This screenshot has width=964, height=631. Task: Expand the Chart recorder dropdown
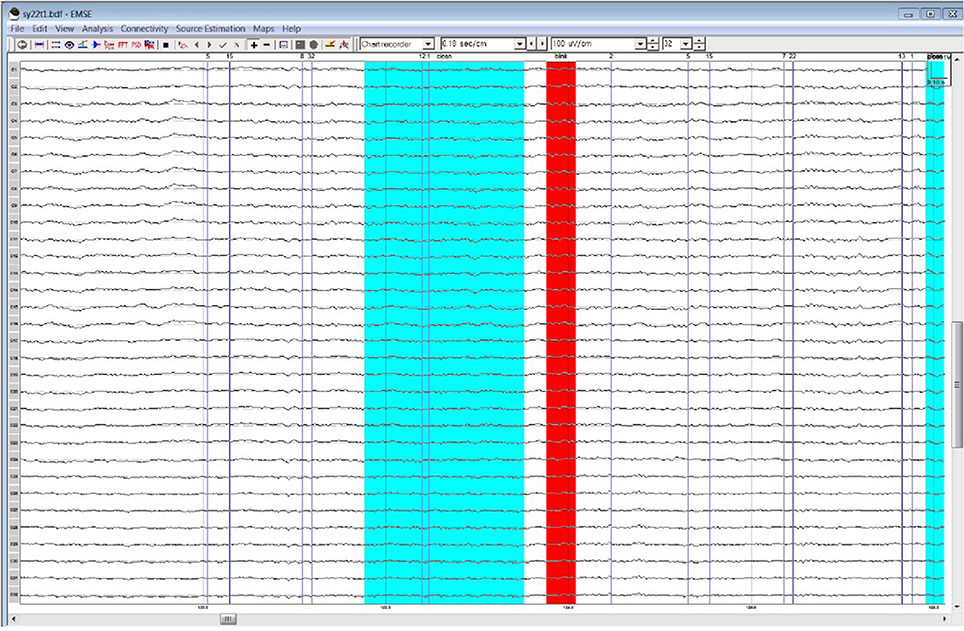(429, 44)
